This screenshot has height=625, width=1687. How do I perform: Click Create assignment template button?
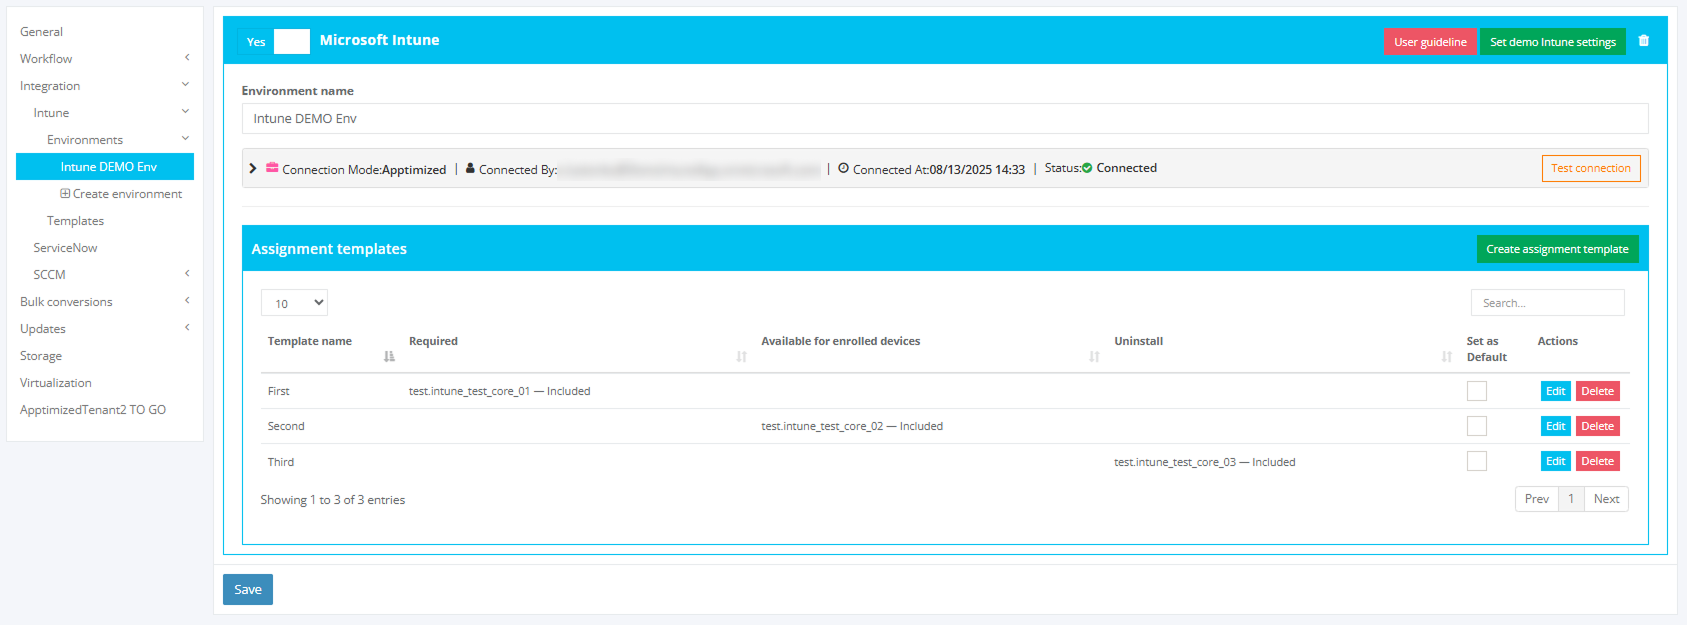[x=1557, y=249]
